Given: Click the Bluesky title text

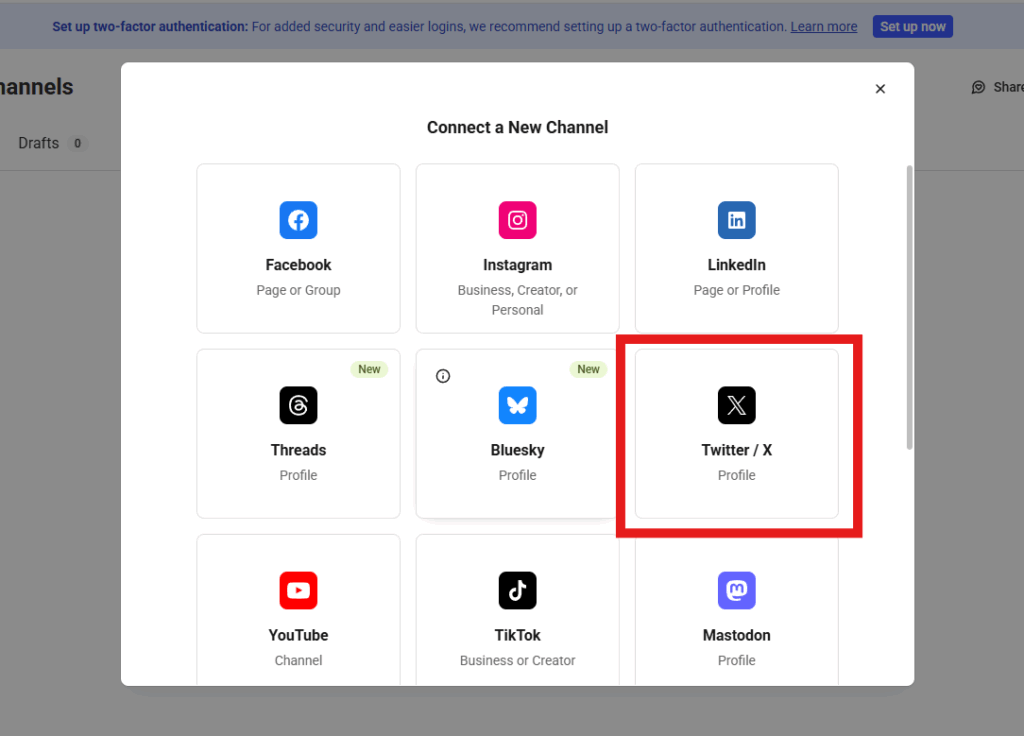Looking at the screenshot, I should 517,450.
